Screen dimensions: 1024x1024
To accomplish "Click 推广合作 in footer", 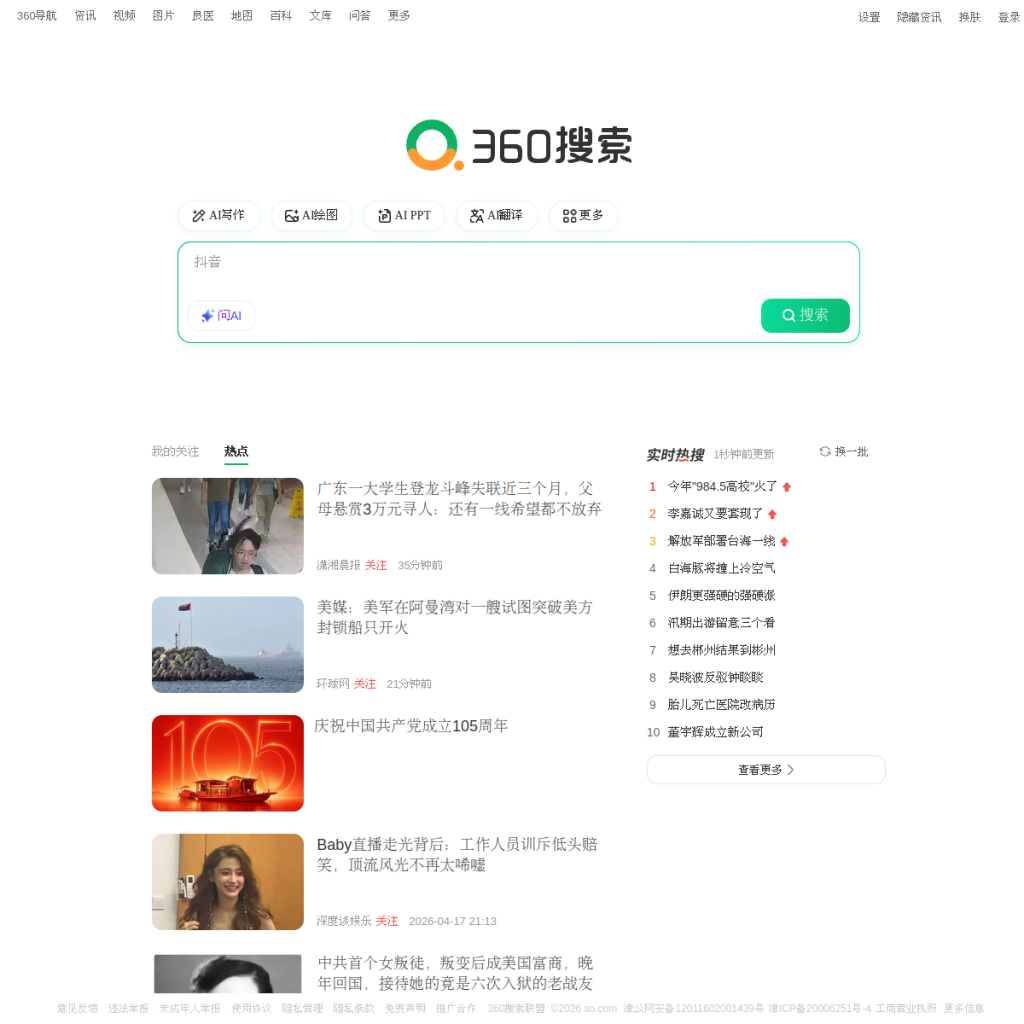I will [456, 1008].
